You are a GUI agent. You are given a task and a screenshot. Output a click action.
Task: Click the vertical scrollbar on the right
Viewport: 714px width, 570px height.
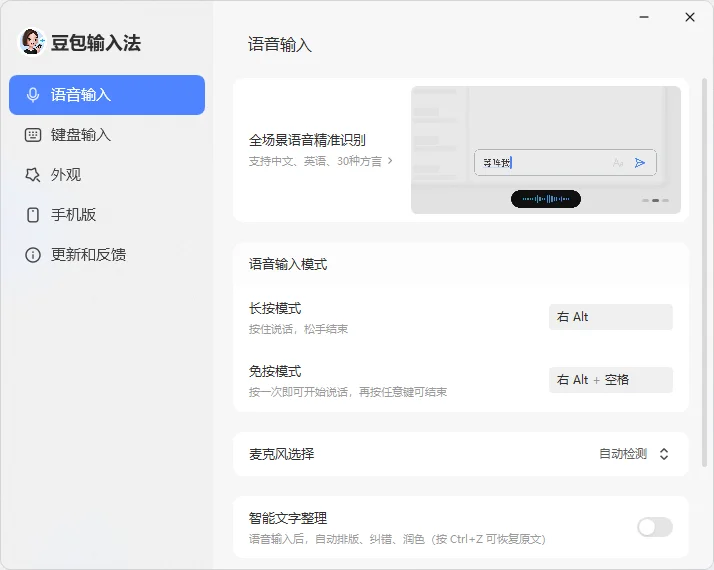[704, 272]
